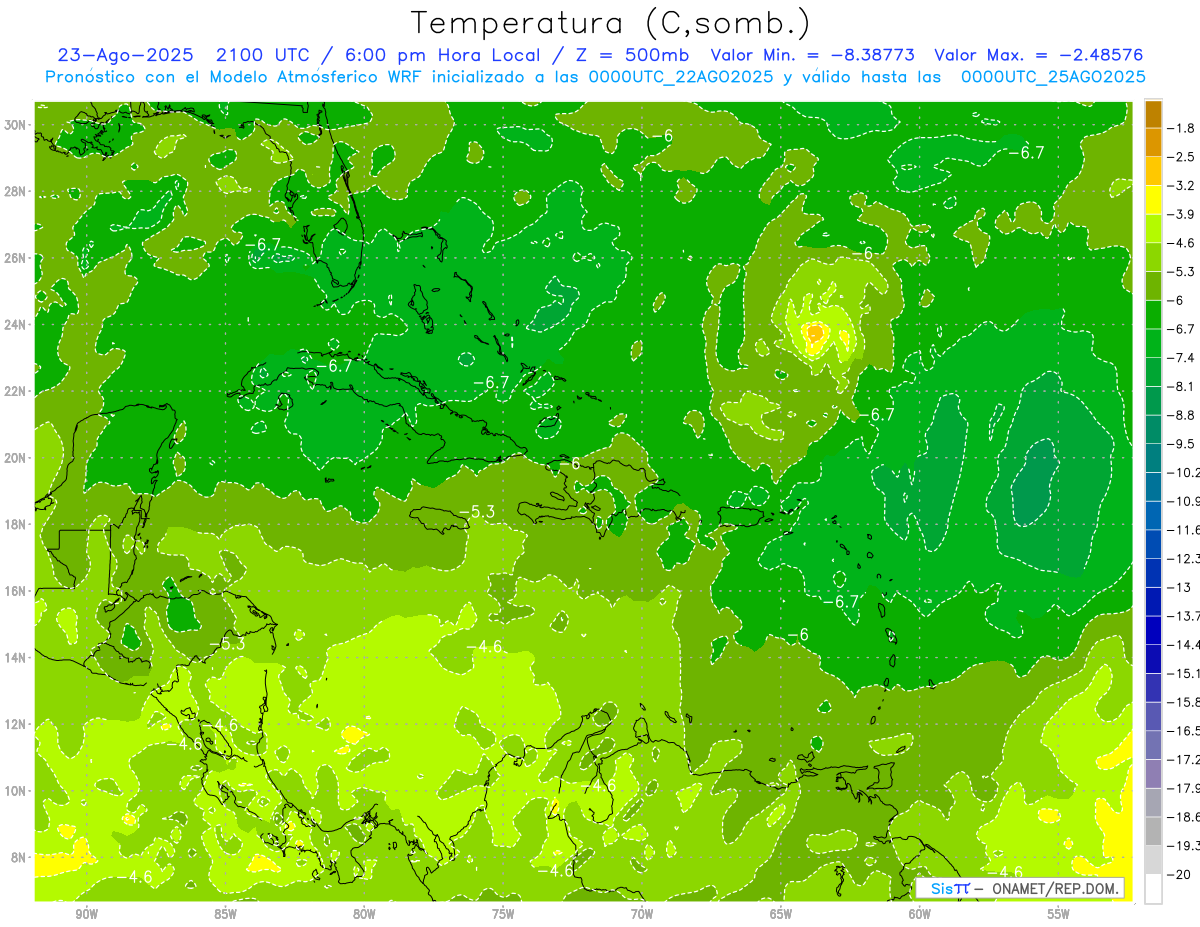1200x927 pixels.
Task: Click the '60W' longitude label
Action: pyautogui.click(x=920, y=914)
